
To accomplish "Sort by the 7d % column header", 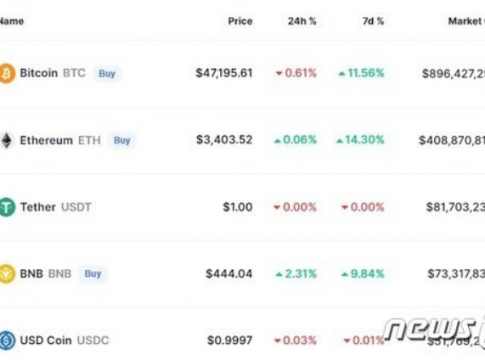I will tap(373, 21).
